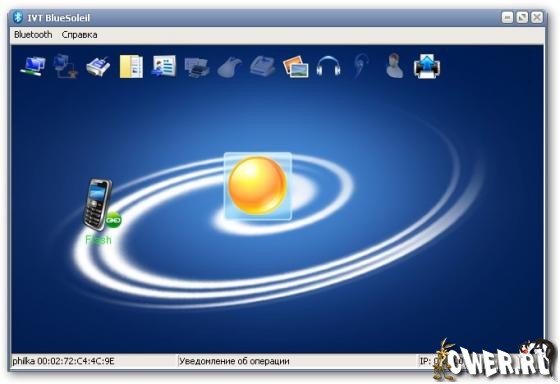
Task: Click the AV Headphone service icon
Action: pos(329,66)
